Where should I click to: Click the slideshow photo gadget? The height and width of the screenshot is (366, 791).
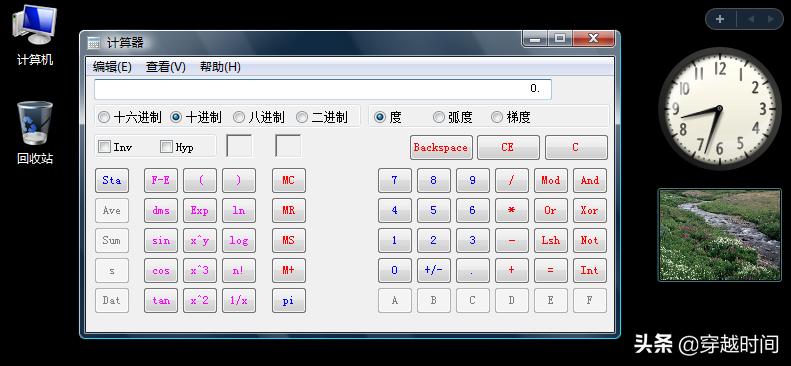click(x=719, y=235)
